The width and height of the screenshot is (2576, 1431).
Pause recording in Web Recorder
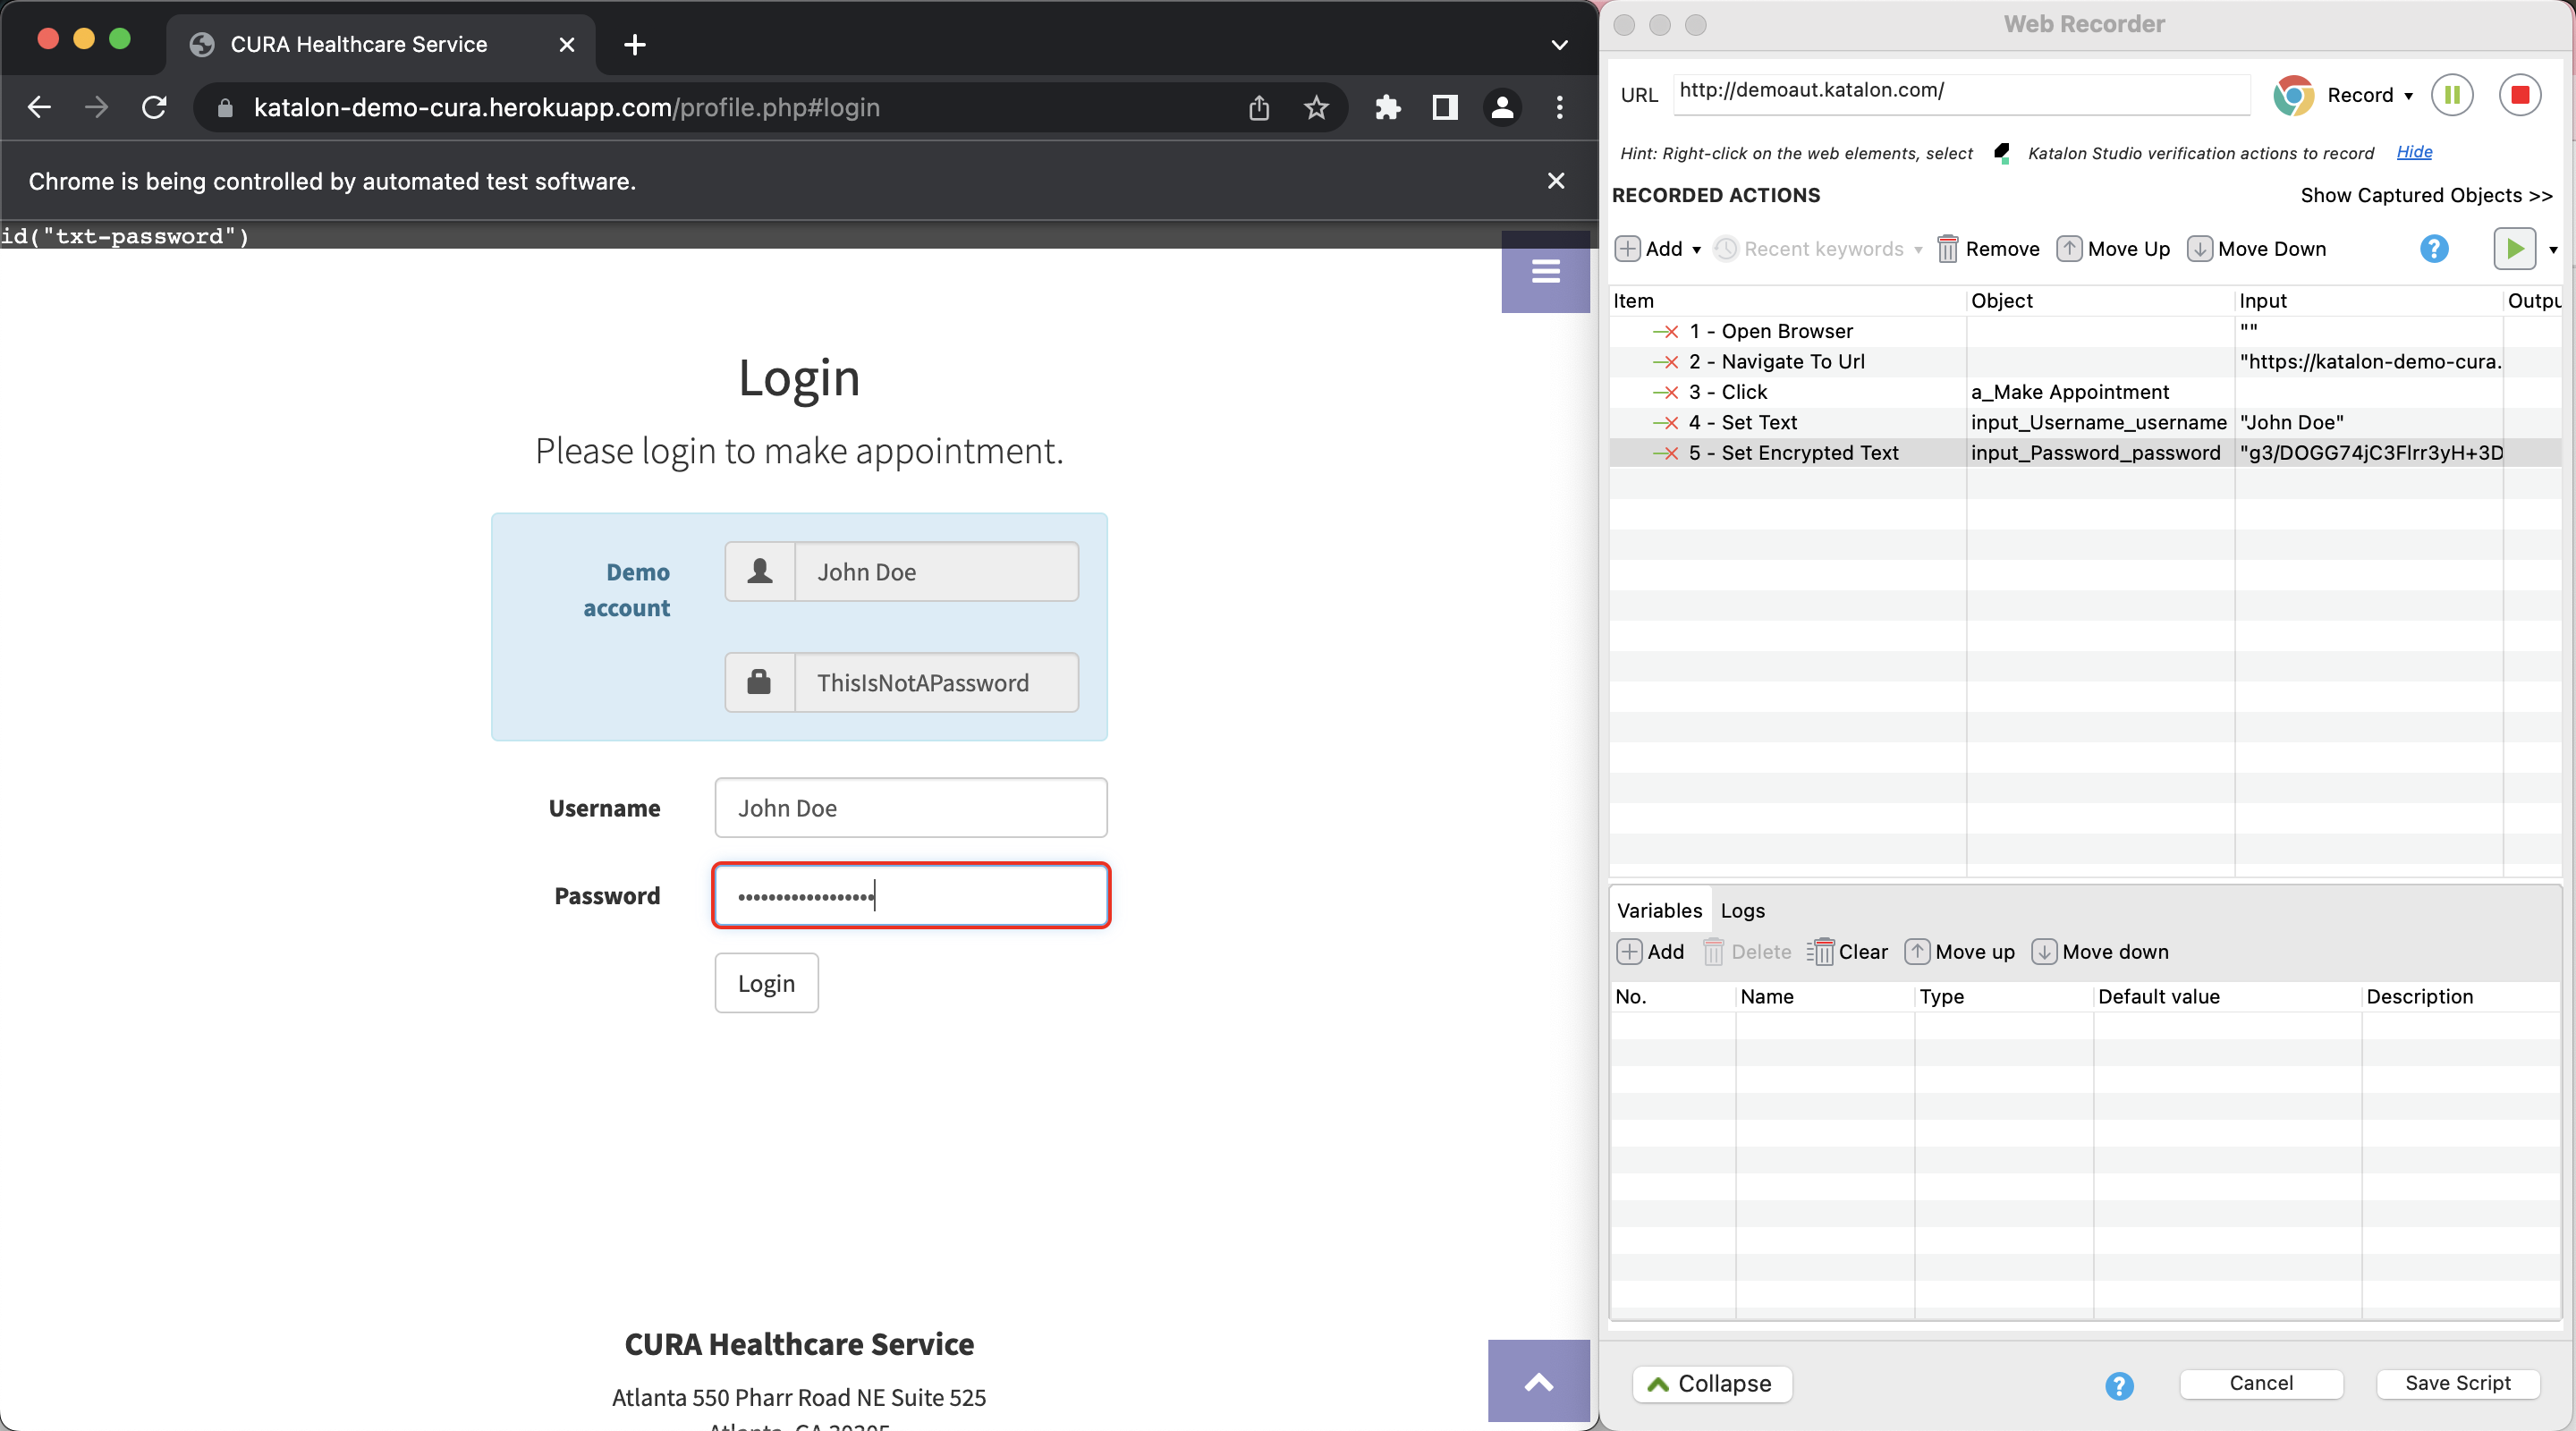tap(2452, 95)
